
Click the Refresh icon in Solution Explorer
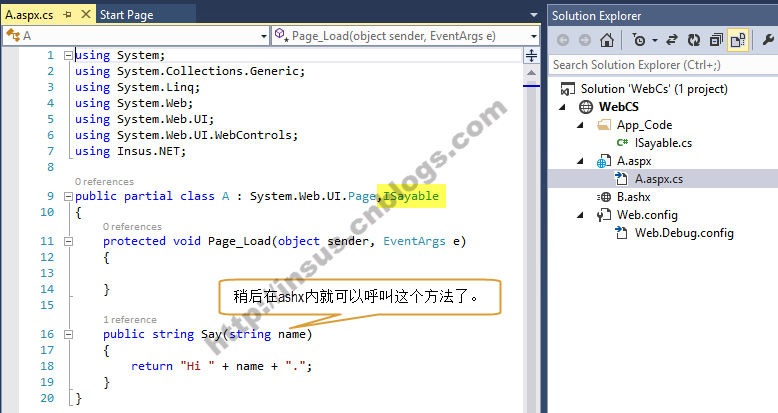[x=694, y=40]
